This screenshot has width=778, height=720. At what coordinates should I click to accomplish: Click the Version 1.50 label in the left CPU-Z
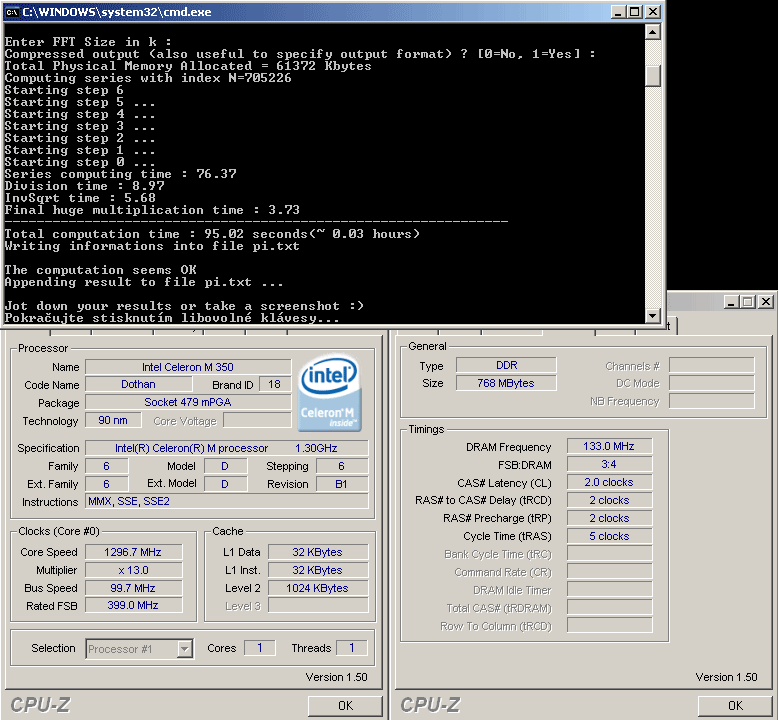pyautogui.click(x=336, y=677)
